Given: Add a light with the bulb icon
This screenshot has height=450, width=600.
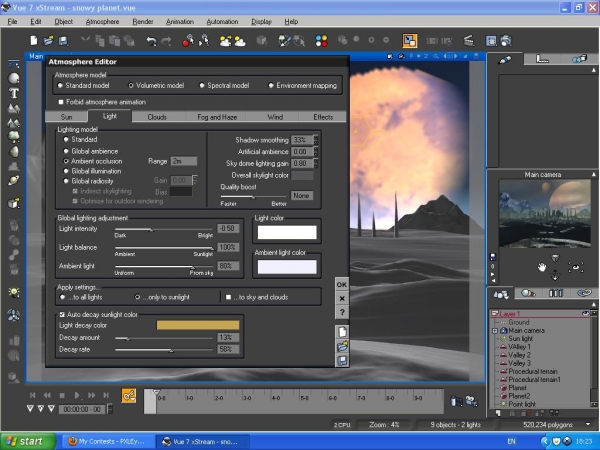Looking at the screenshot, I should click(14, 293).
